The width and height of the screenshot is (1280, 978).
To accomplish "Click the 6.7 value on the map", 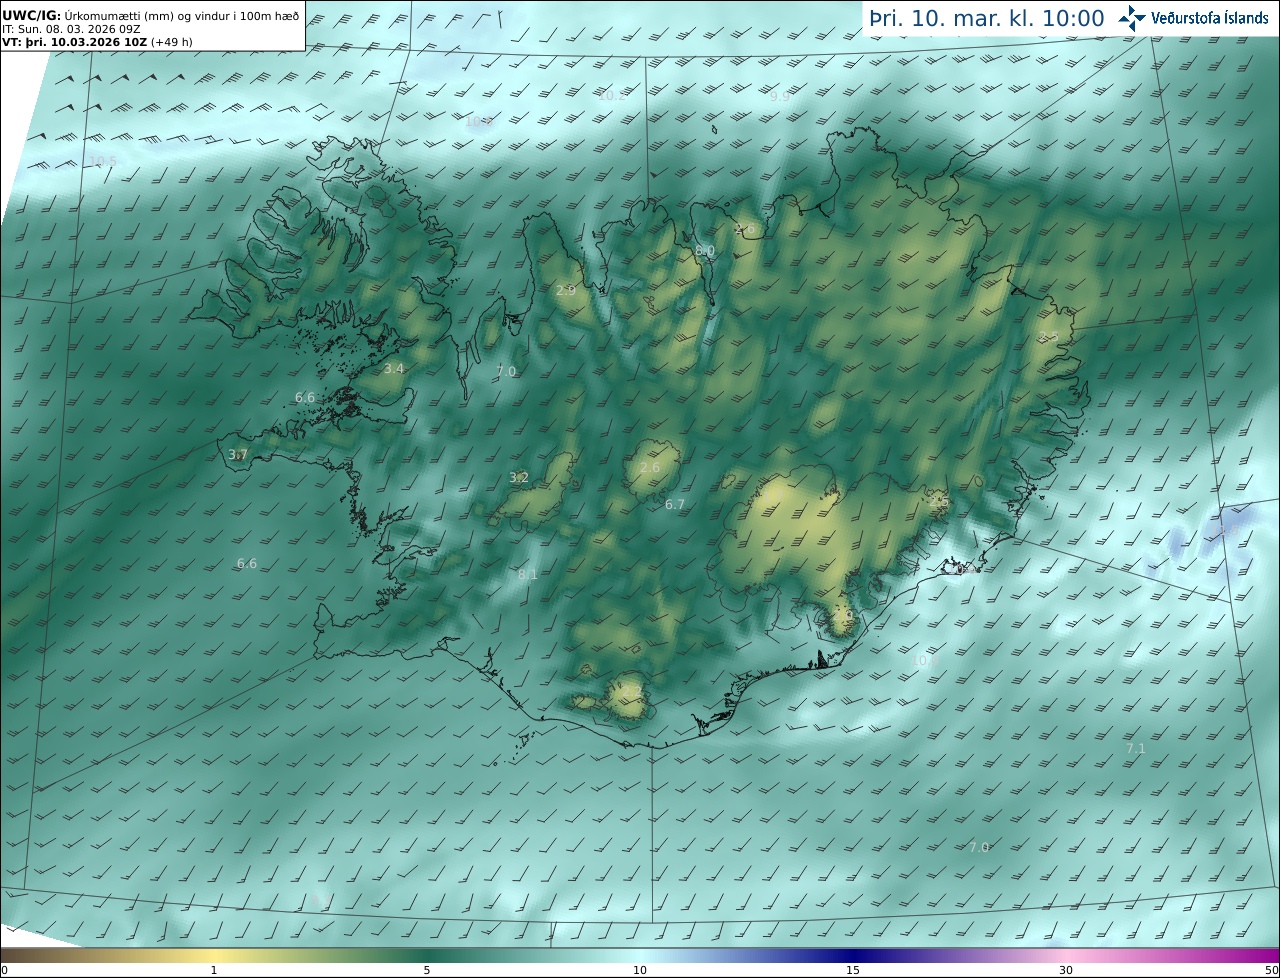I will [675, 505].
